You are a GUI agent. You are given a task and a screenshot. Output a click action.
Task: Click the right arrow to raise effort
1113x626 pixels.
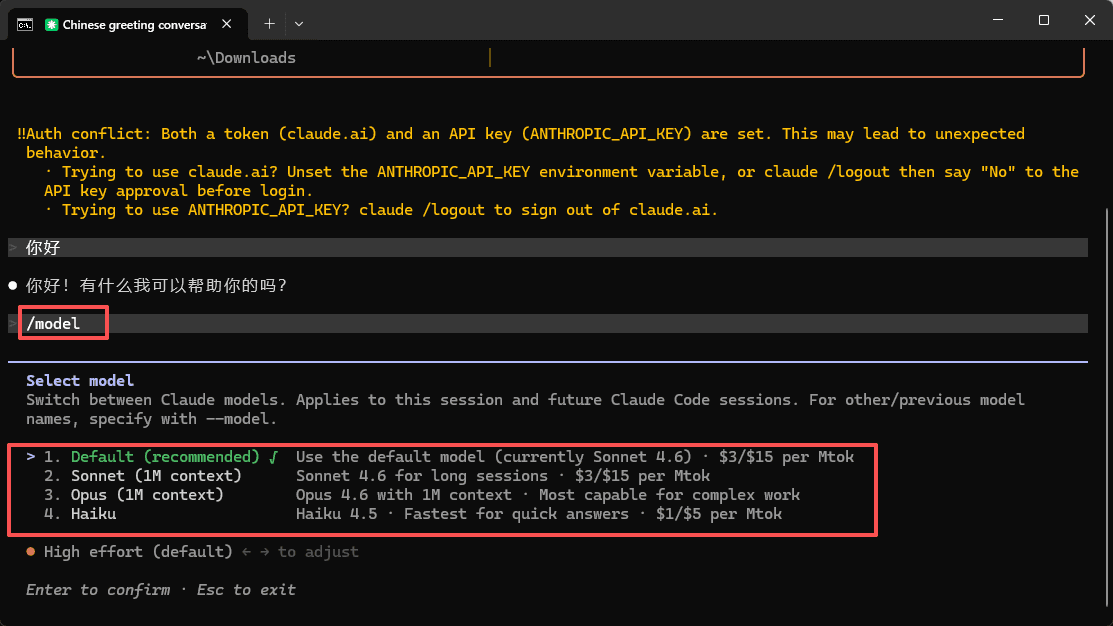point(264,551)
